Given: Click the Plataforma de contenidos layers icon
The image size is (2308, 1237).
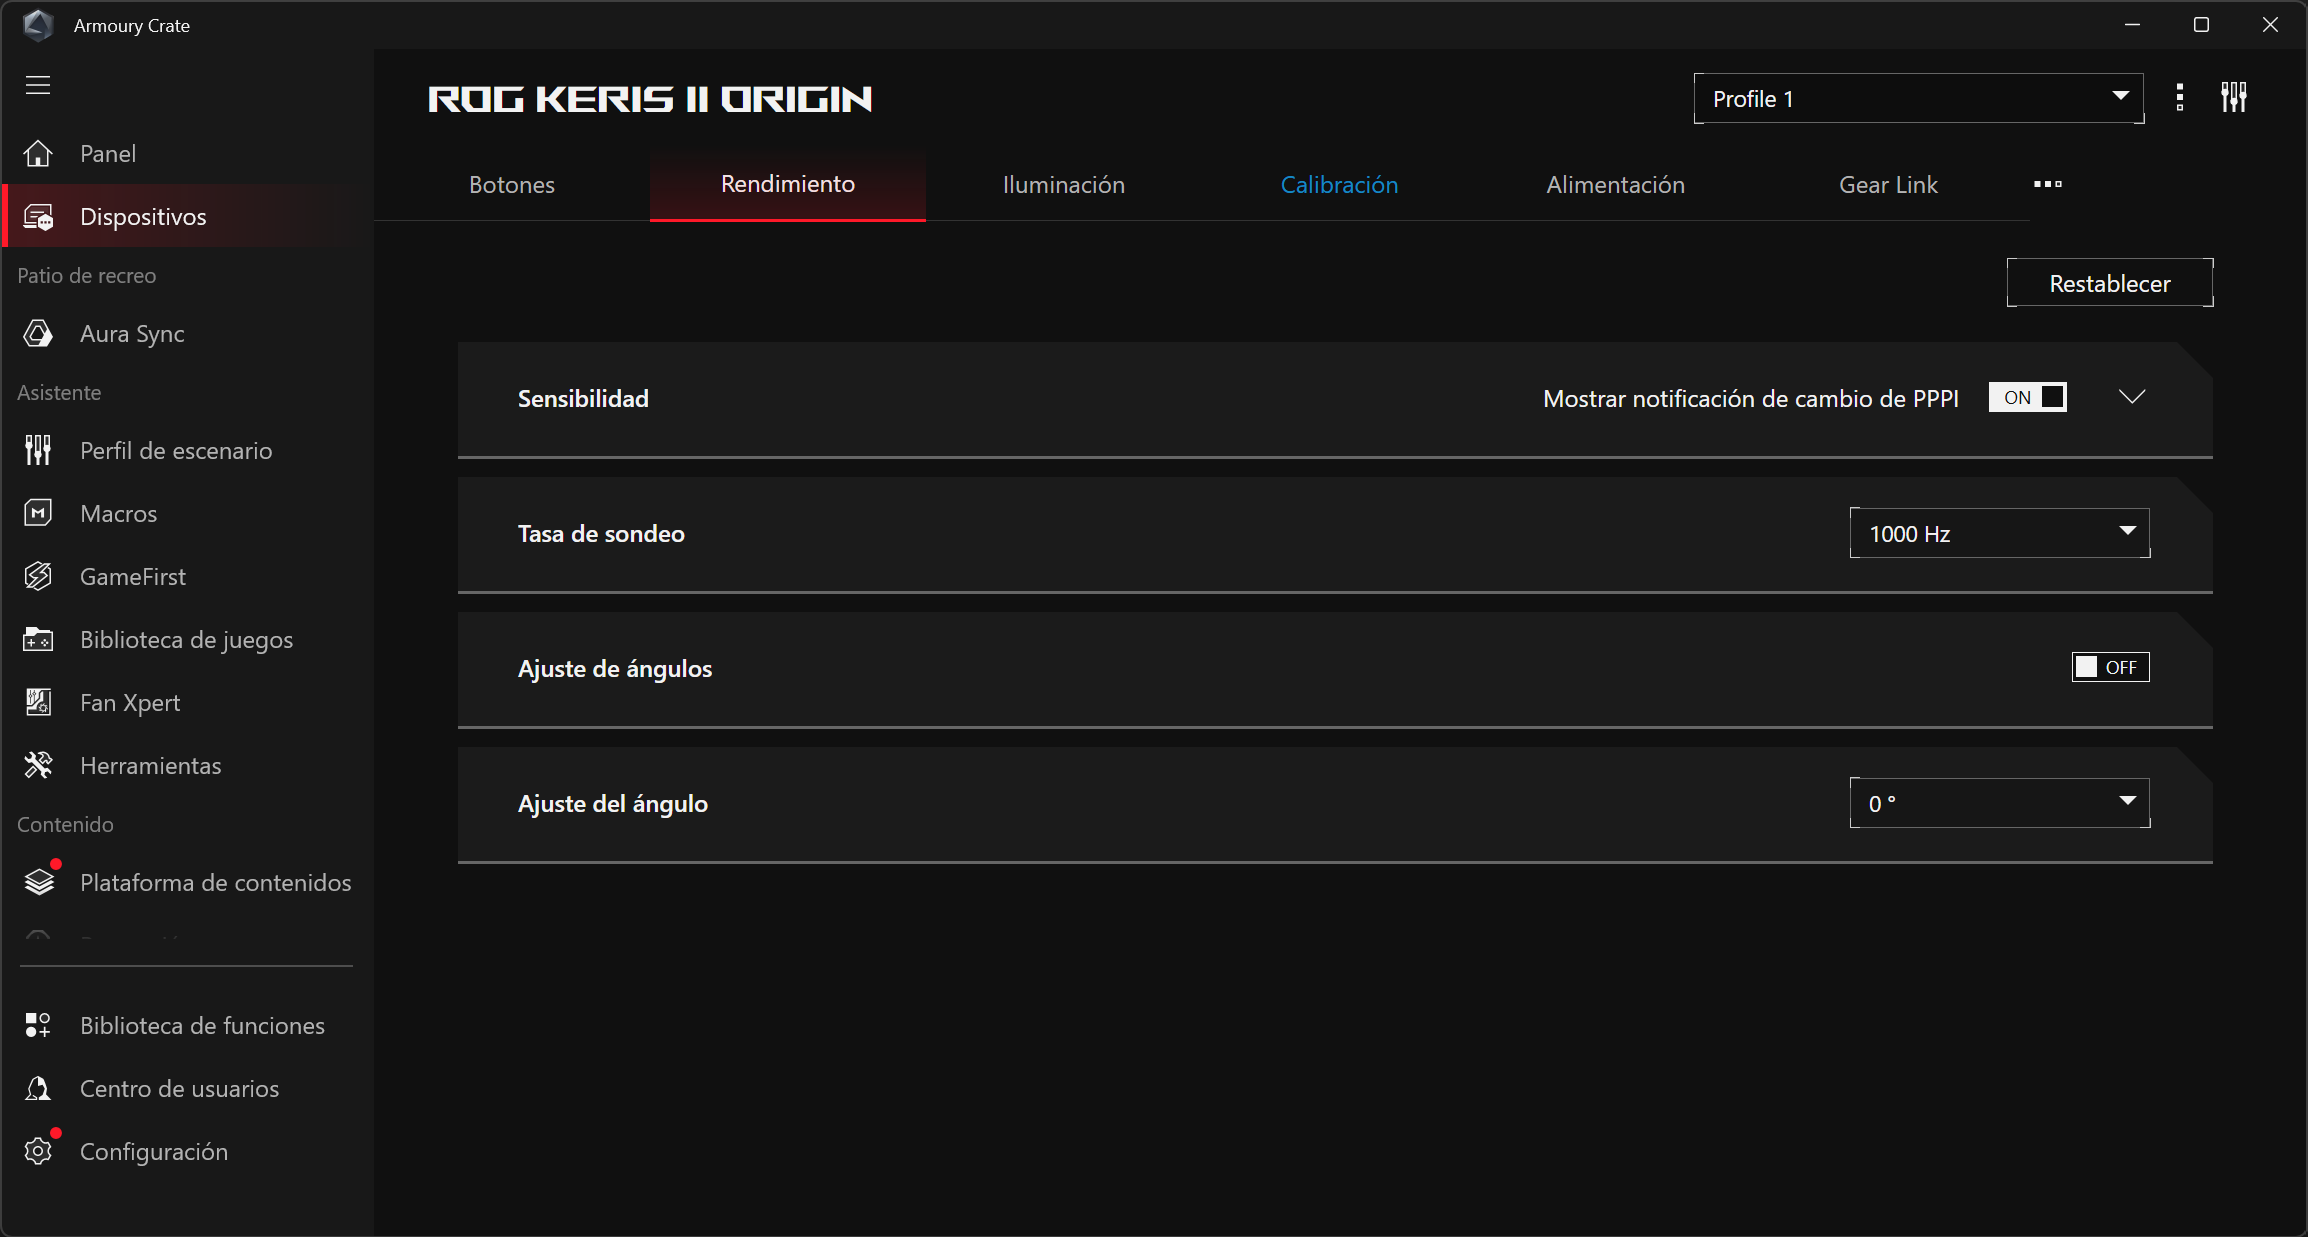Looking at the screenshot, I should point(39,881).
